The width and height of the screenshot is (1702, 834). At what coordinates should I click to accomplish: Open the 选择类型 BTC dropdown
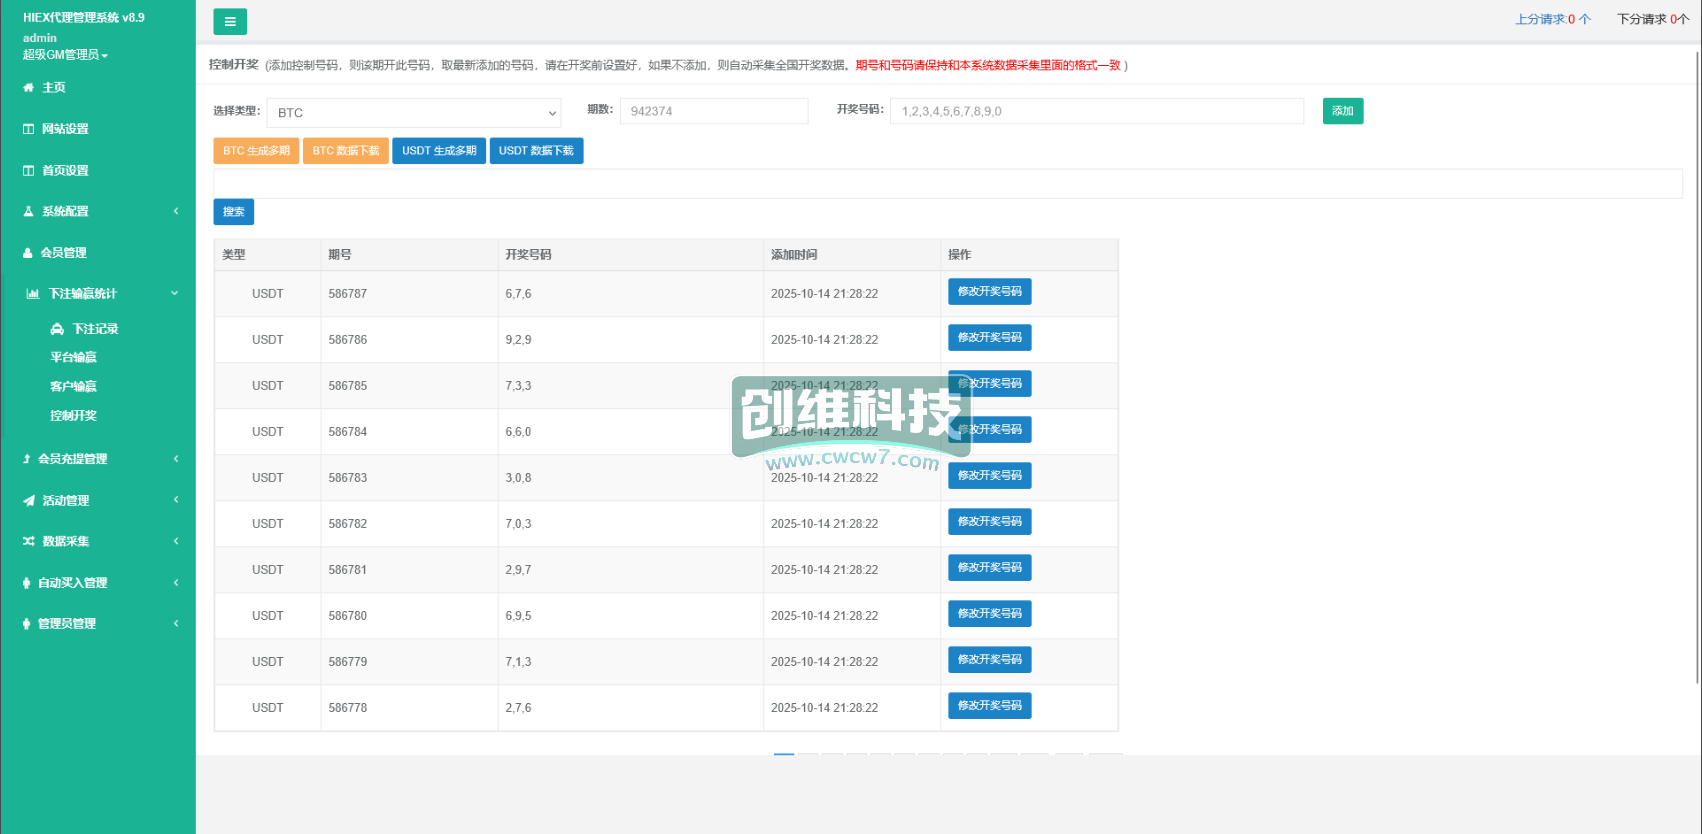point(413,113)
